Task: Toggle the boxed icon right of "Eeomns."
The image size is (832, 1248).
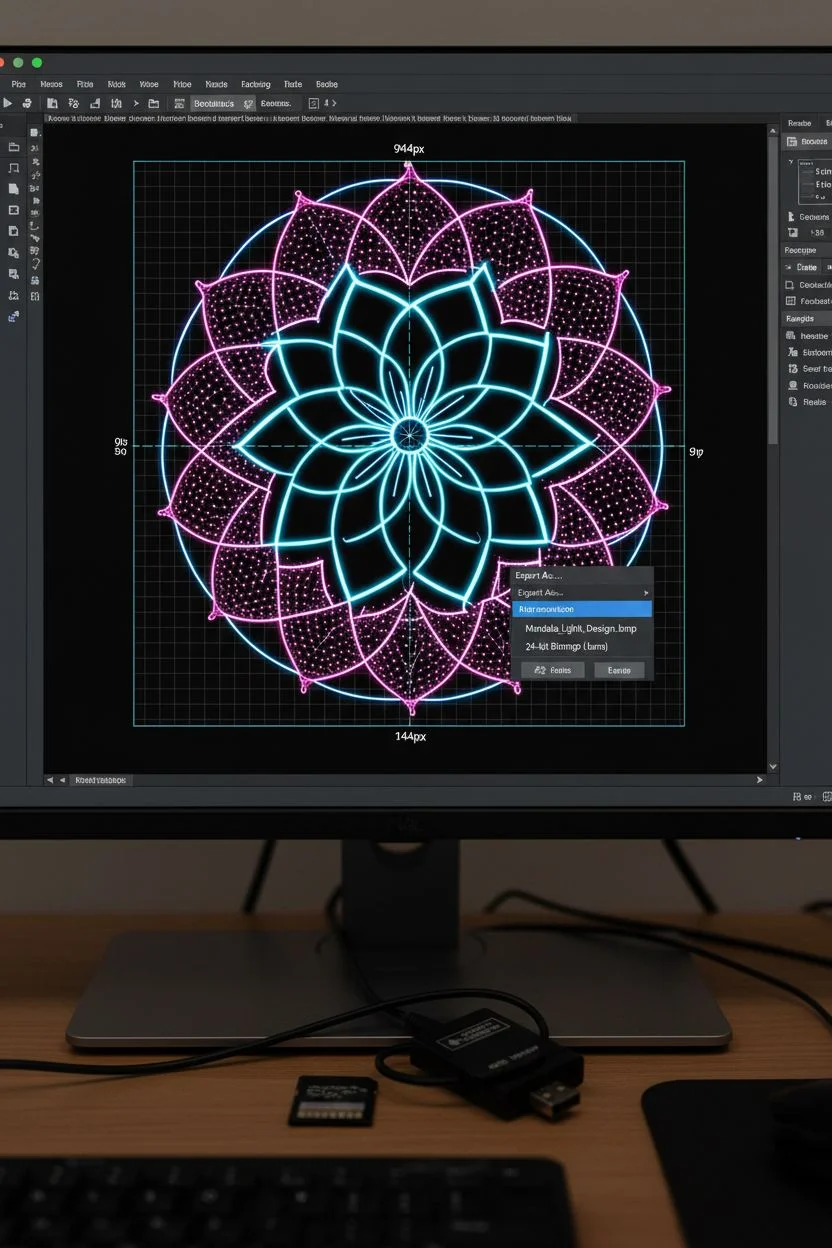Action: tap(314, 103)
